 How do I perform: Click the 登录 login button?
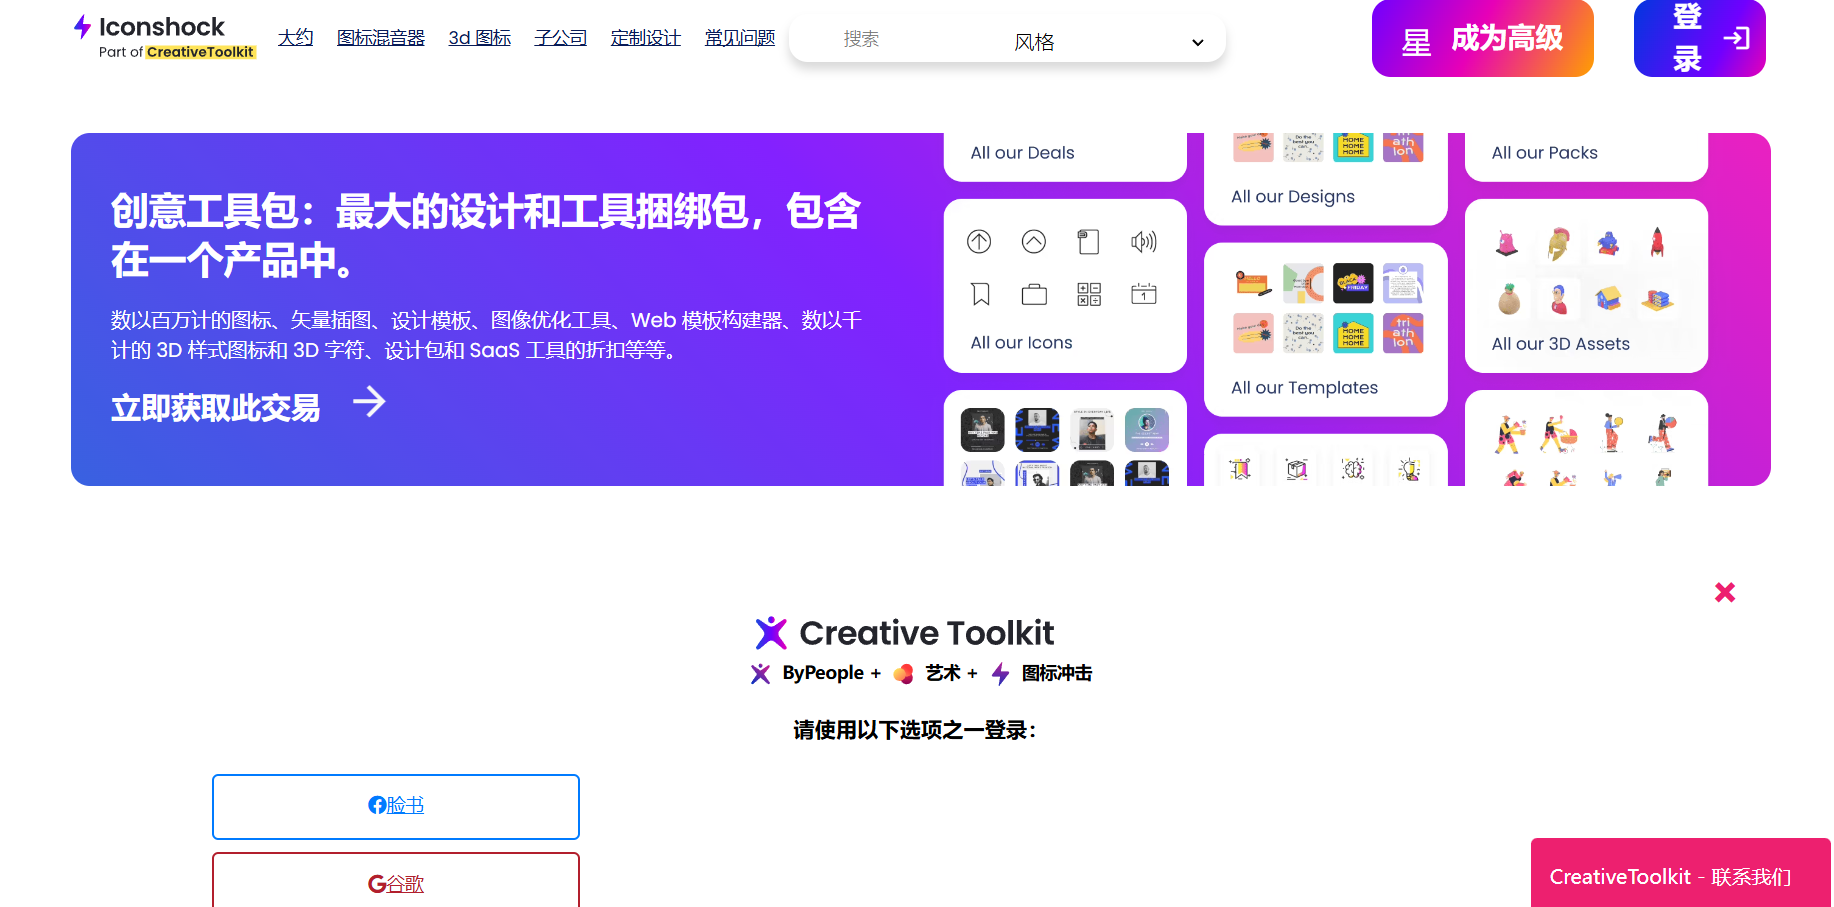click(x=1700, y=38)
